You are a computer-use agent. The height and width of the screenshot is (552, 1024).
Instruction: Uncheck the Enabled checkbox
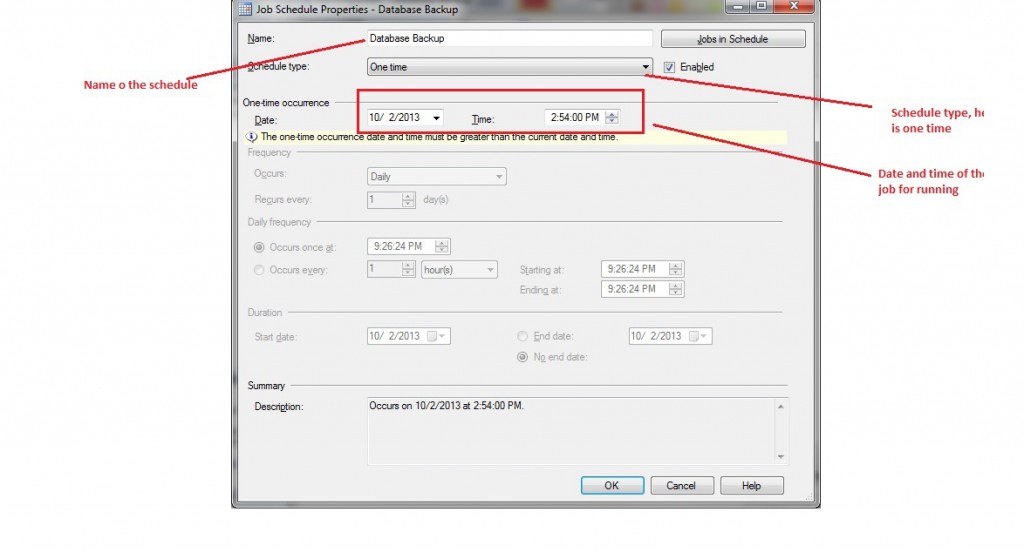[x=670, y=67]
